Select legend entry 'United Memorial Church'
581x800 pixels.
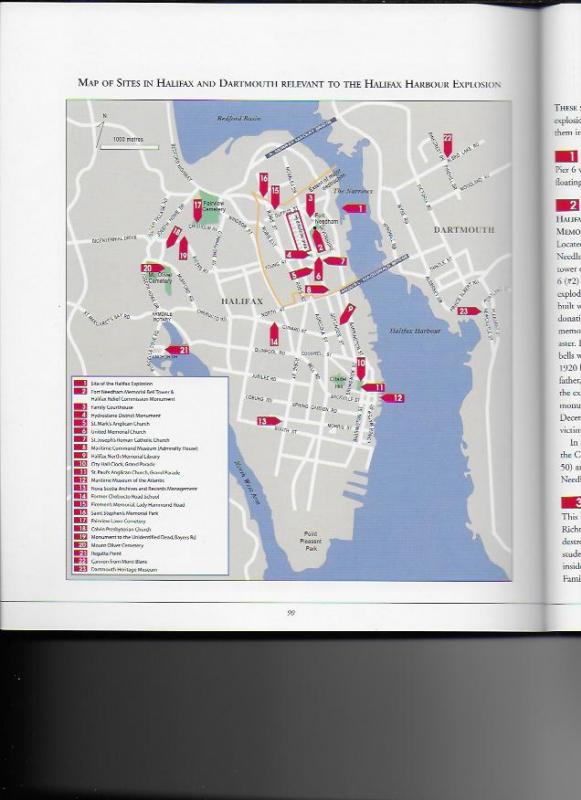tap(110, 432)
